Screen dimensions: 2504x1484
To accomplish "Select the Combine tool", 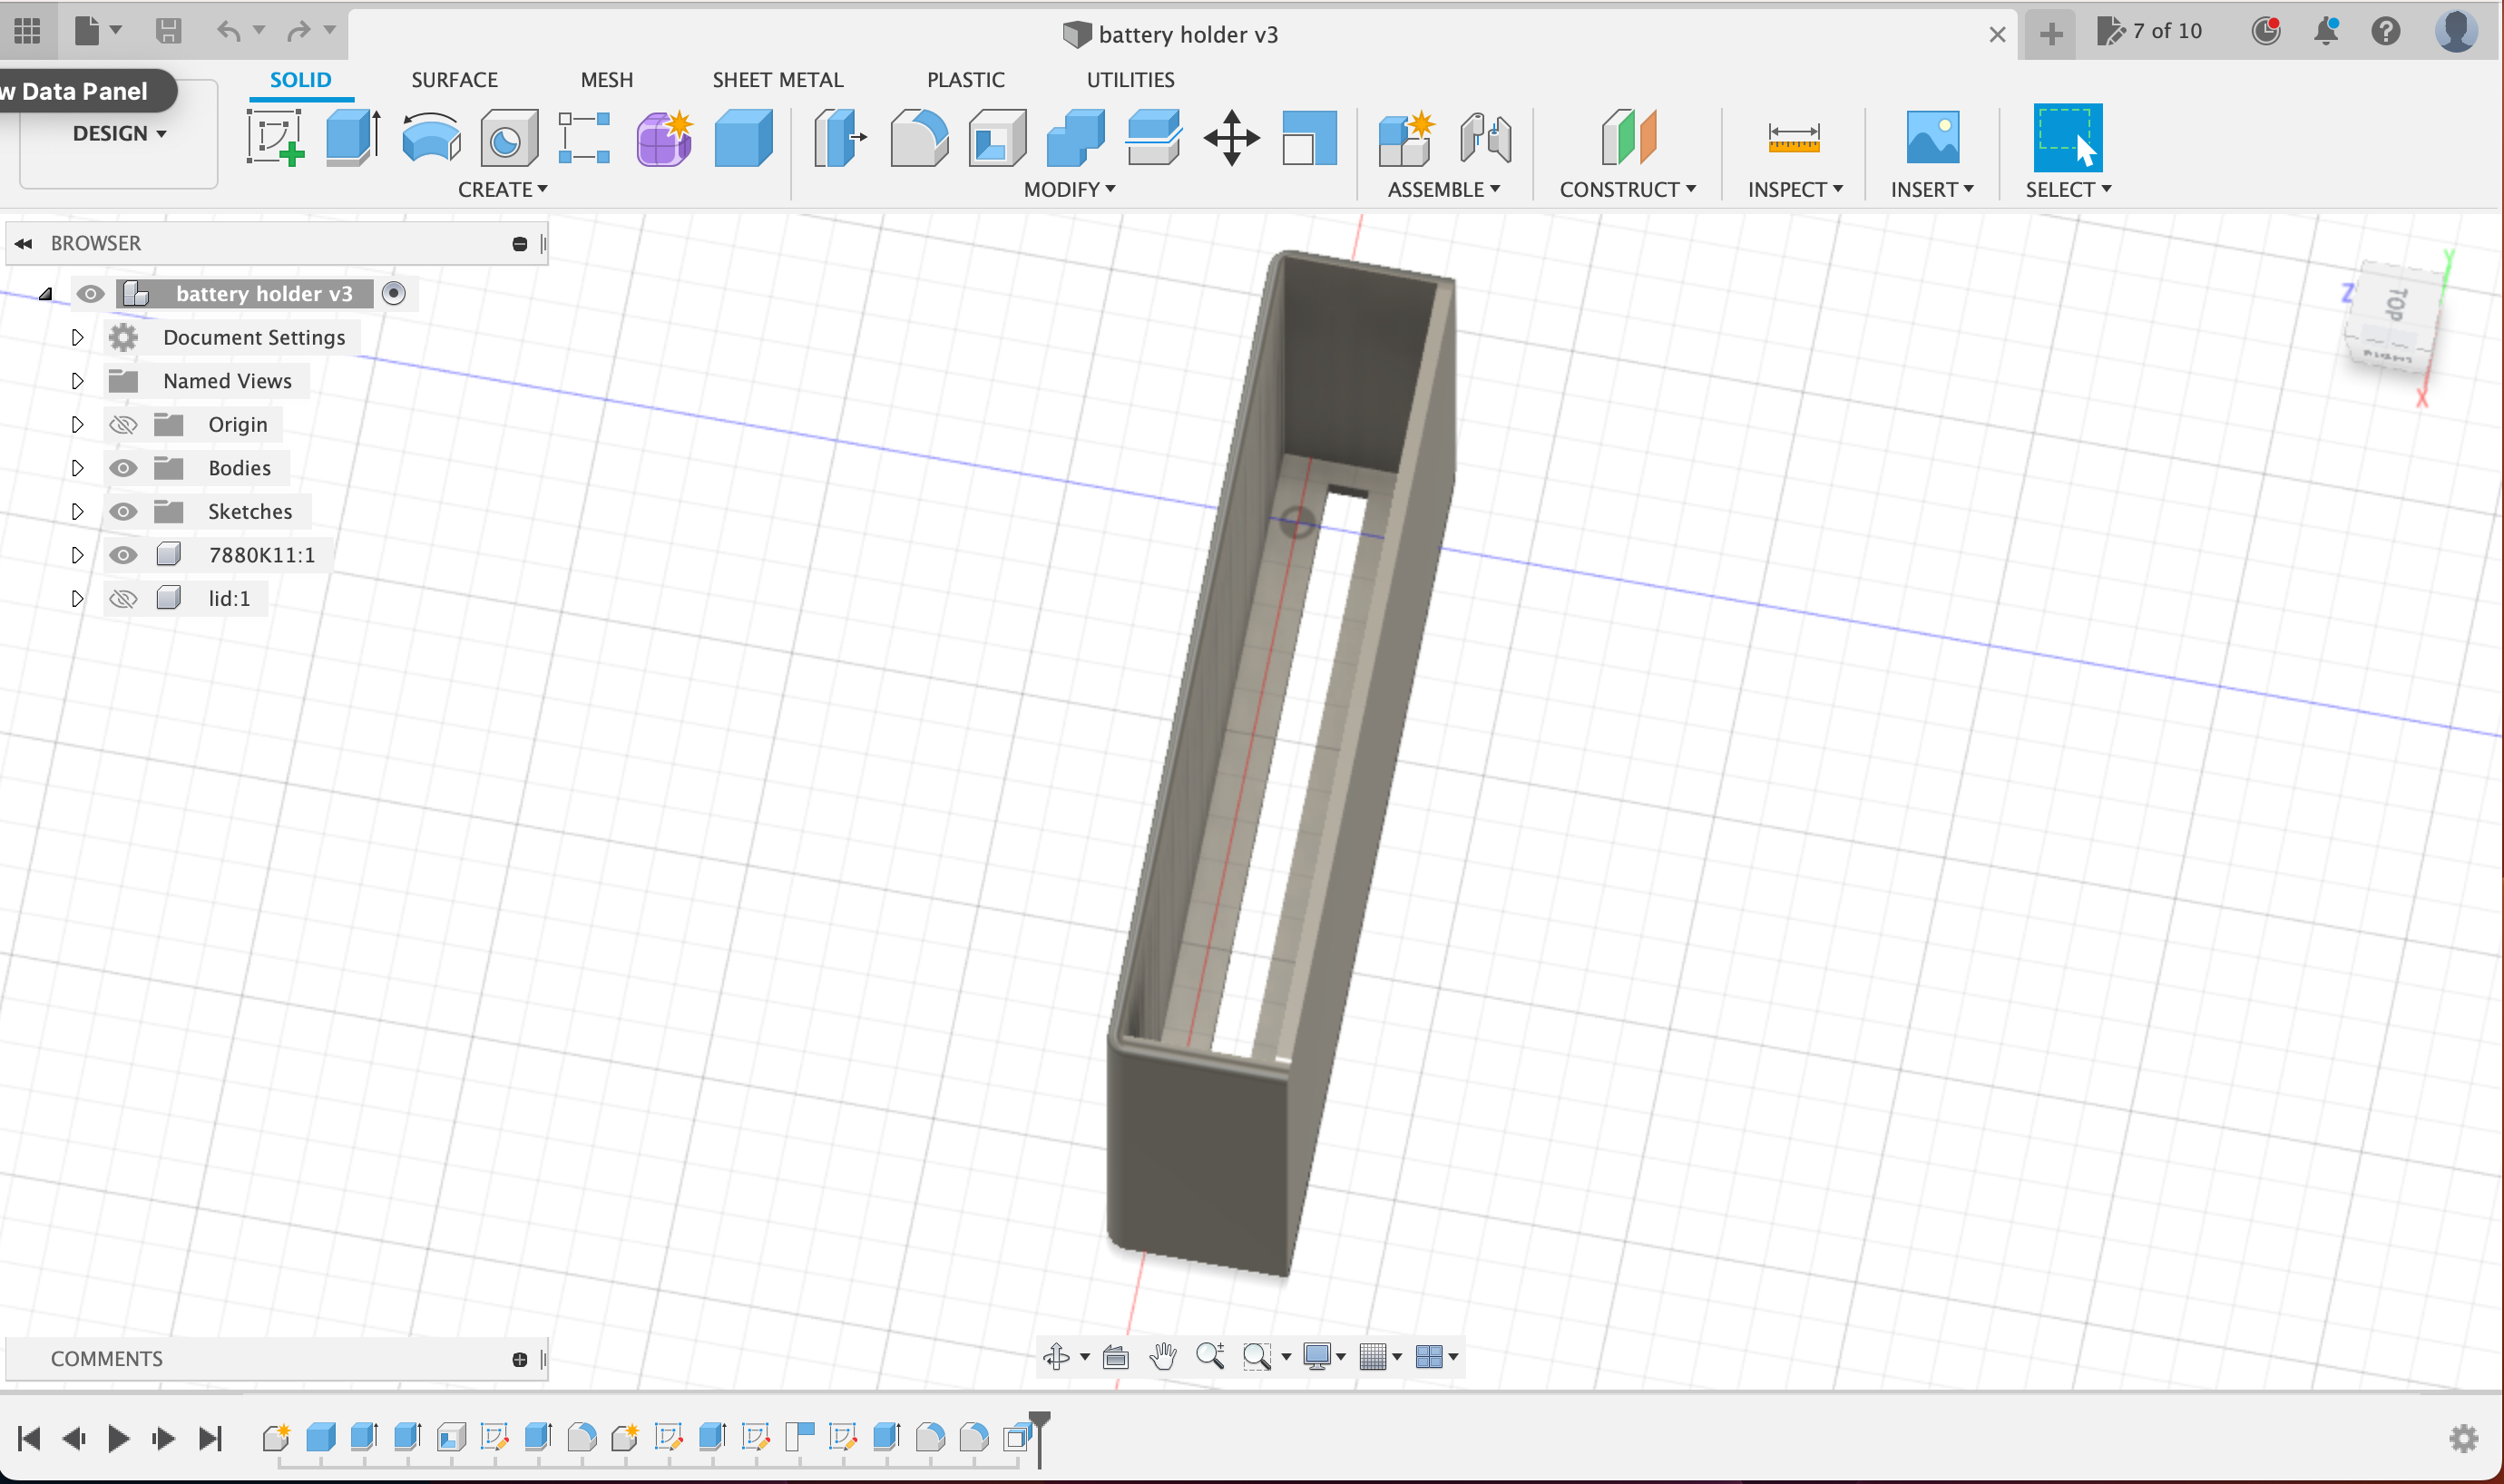I will point(1075,138).
